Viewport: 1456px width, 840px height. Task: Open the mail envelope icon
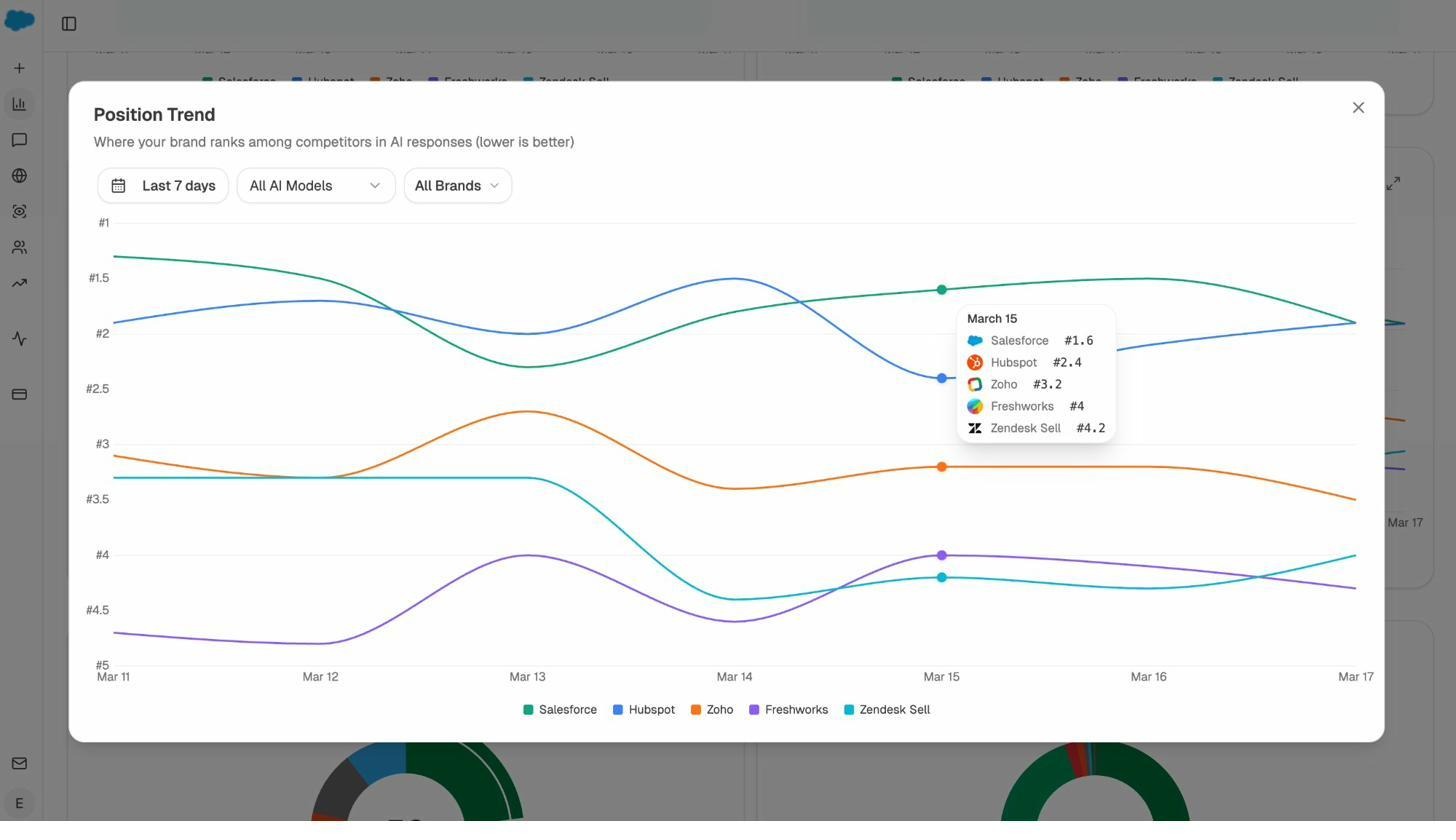pos(19,763)
